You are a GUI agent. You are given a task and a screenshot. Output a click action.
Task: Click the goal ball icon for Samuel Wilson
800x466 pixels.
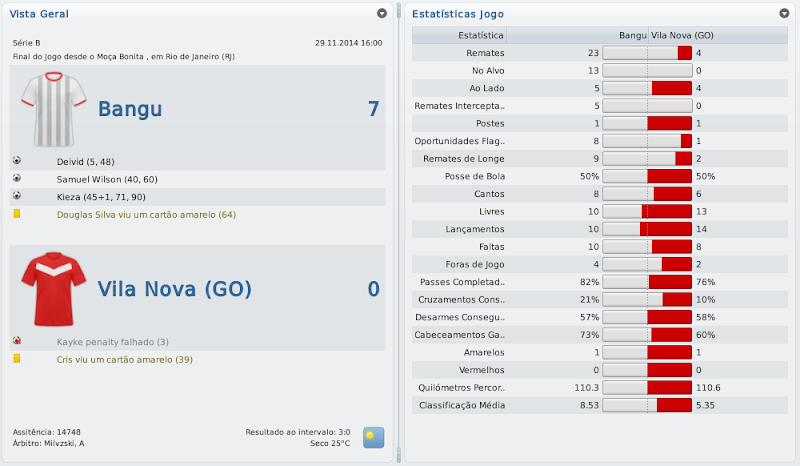(17, 178)
